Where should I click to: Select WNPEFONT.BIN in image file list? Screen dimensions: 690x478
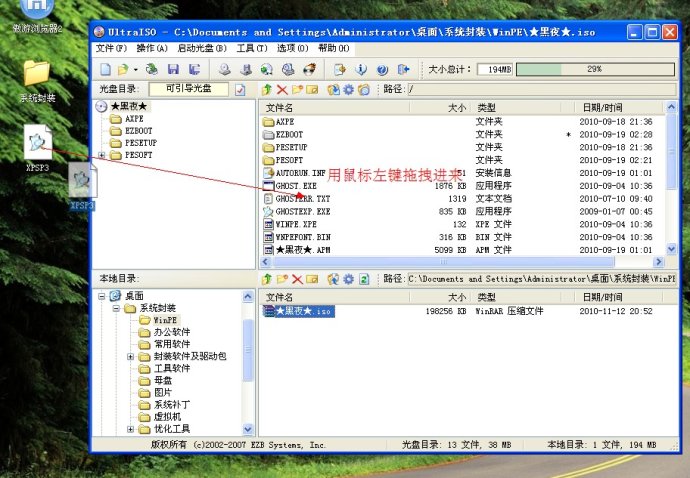[x=303, y=237]
